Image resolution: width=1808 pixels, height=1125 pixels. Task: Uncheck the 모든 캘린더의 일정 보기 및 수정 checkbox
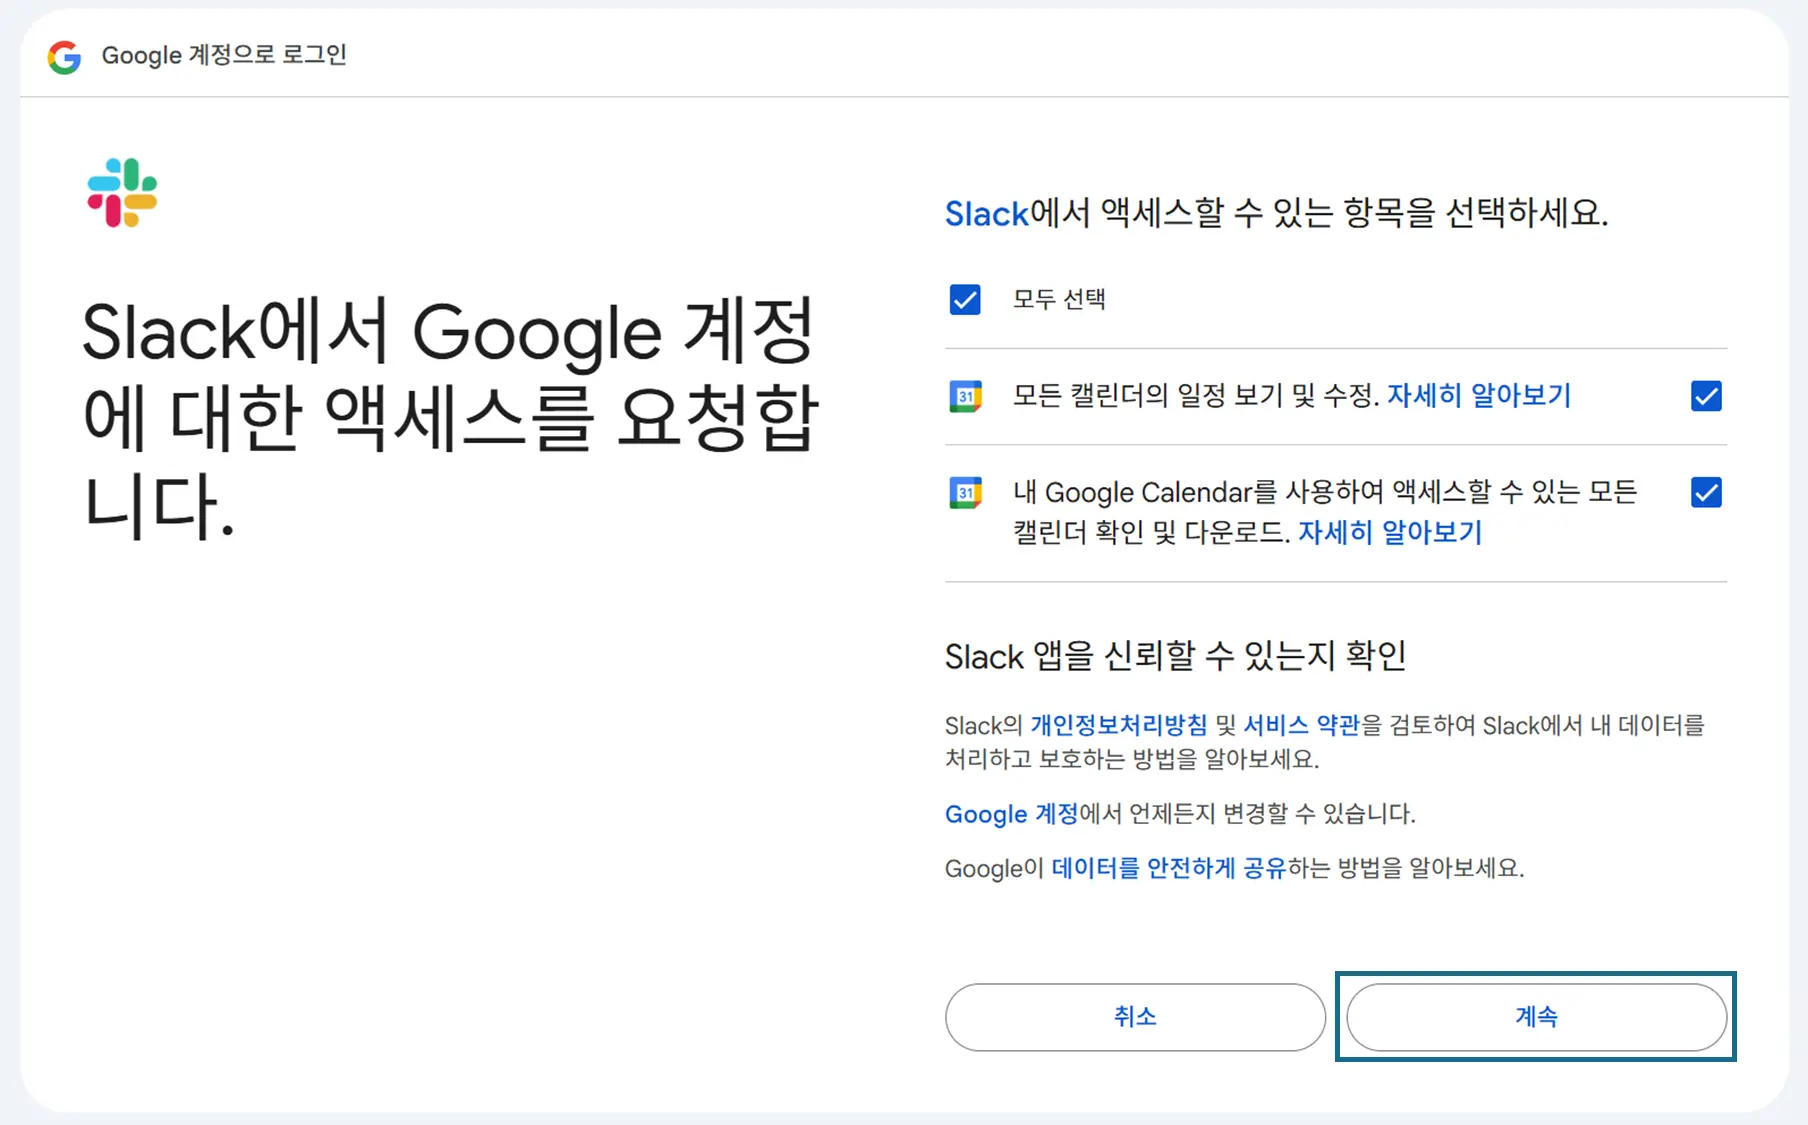pos(1706,397)
